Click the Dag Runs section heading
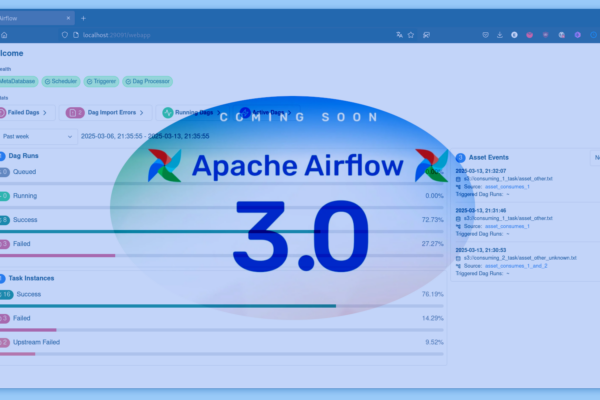Screen dimensions: 600x400 23,156
